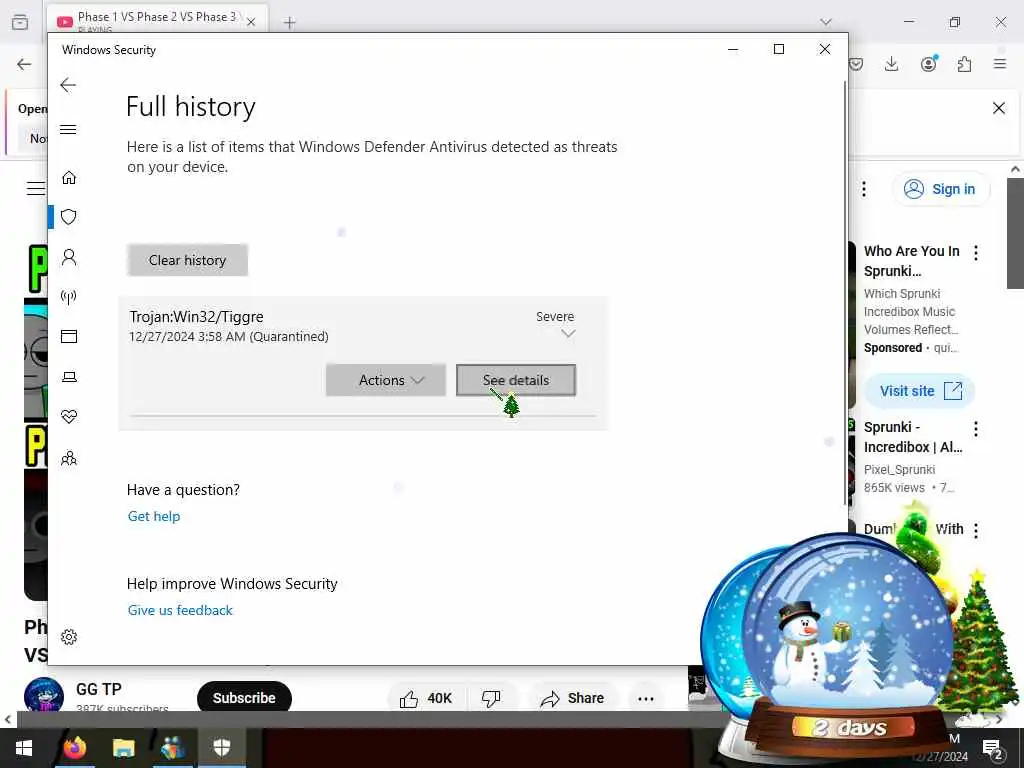The height and width of the screenshot is (768, 1024).
Task: Click the Clear history button
Action: tap(187, 260)
